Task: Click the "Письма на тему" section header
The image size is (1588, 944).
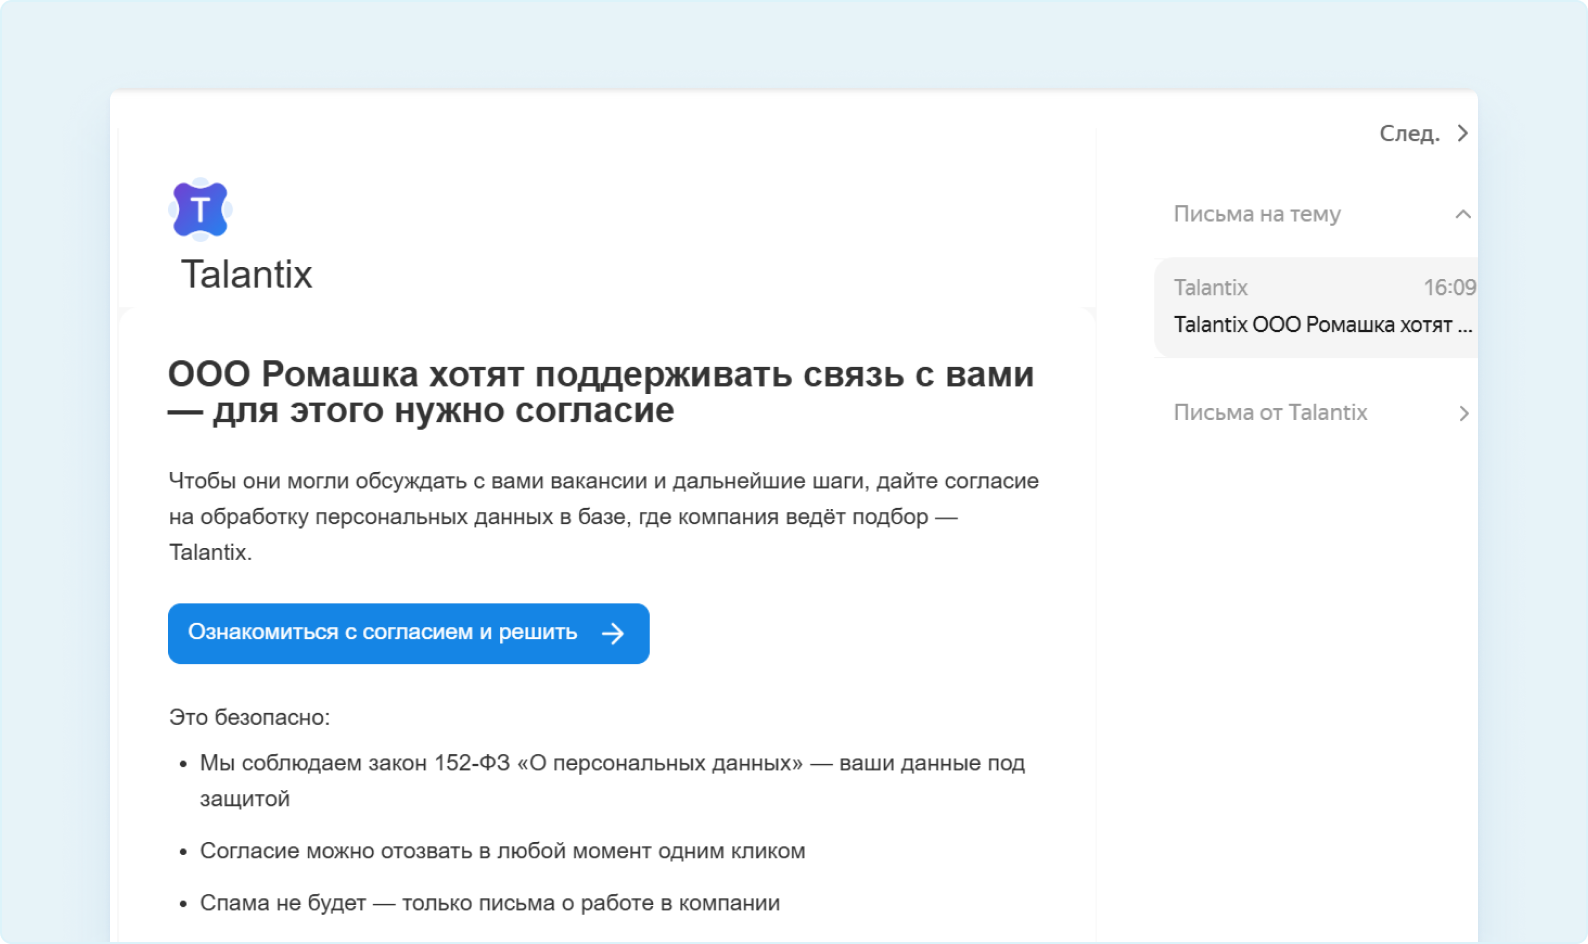Action: click(x=1257, y=214)
